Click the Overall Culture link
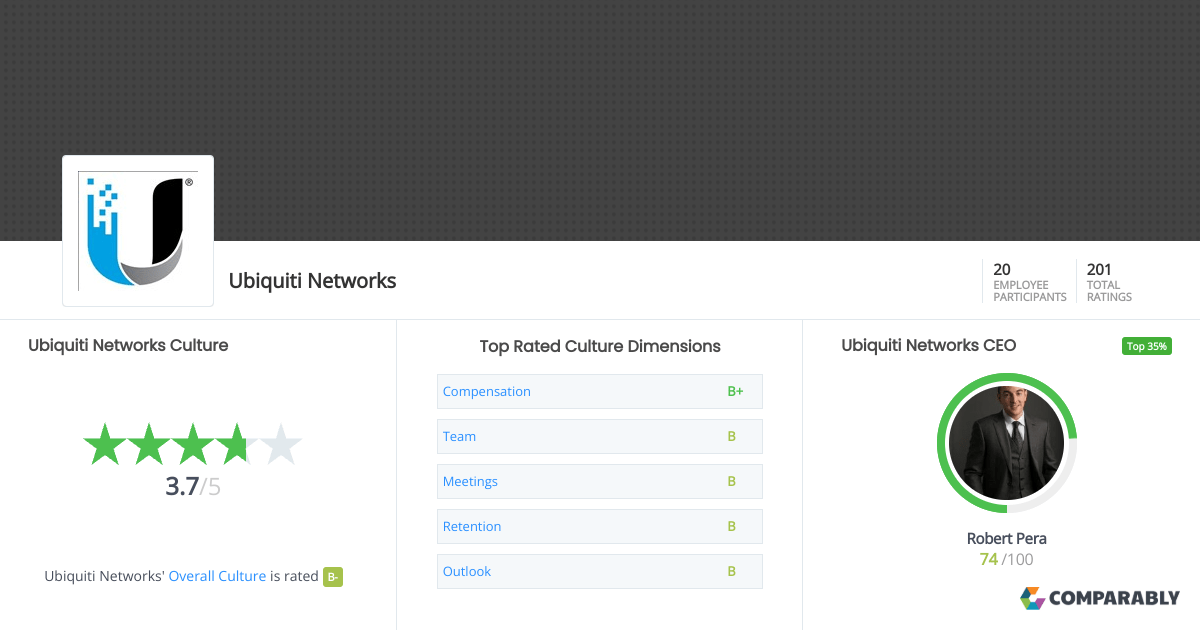Screen dimensions: 1200x630 [x=217, y=576]
